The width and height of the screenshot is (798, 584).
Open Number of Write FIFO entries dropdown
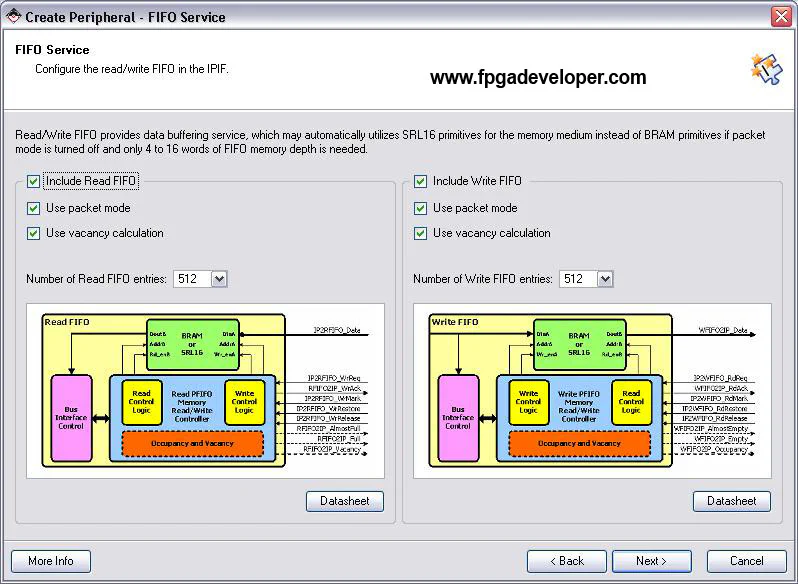pyautogui.click(x=604, y=279)
